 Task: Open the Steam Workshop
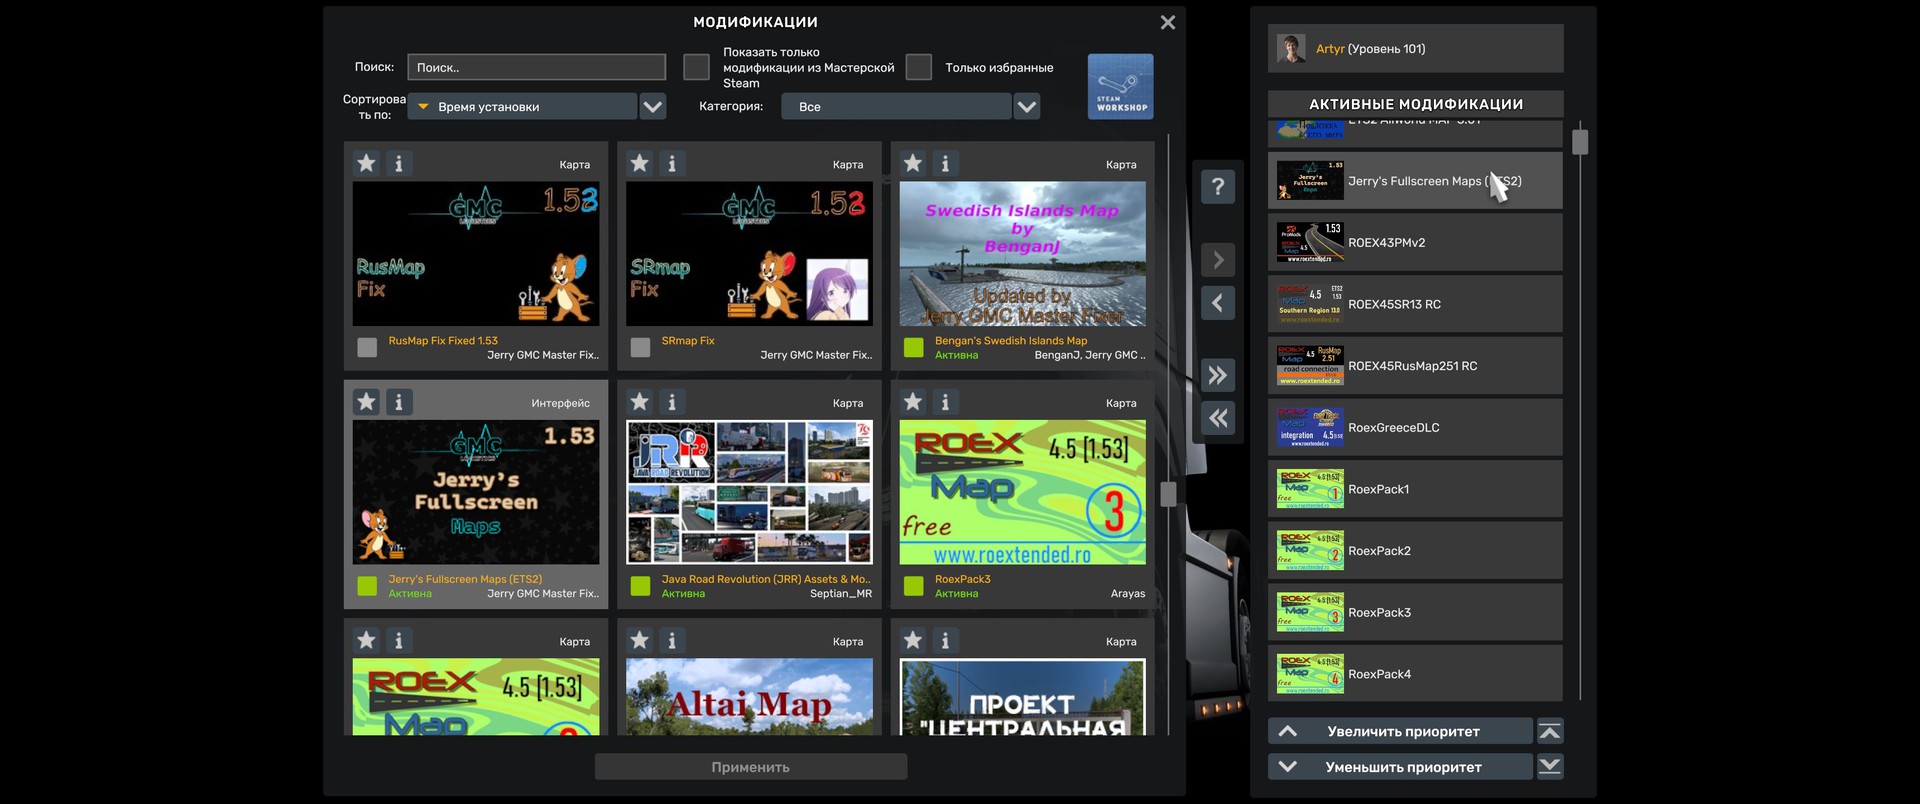point(1120,87)
